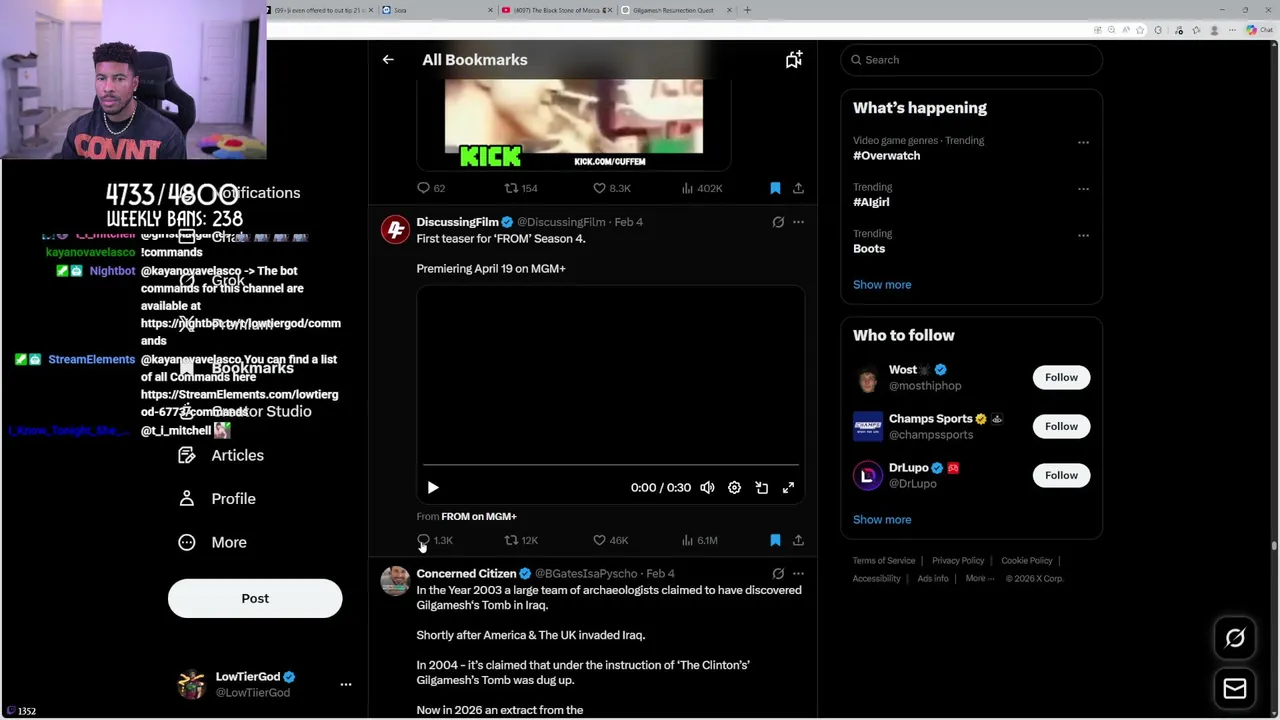
Task: Reply to the KICK video post
Action: pos(431,188)
